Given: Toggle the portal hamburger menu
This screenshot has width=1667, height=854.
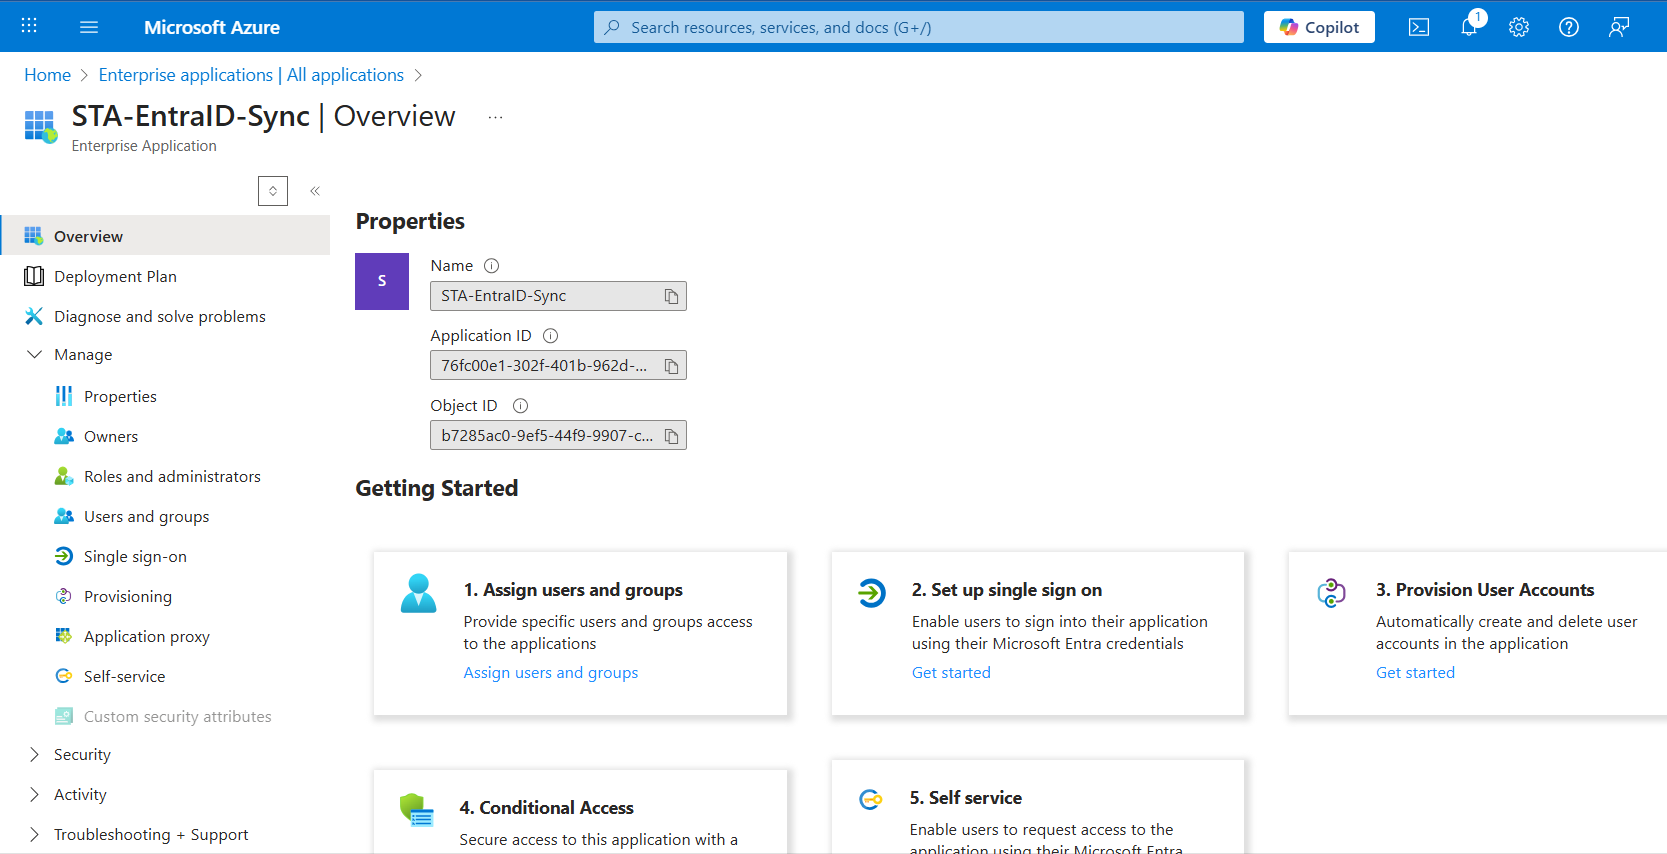Looking at the screenshot, I should click(89, 27).
